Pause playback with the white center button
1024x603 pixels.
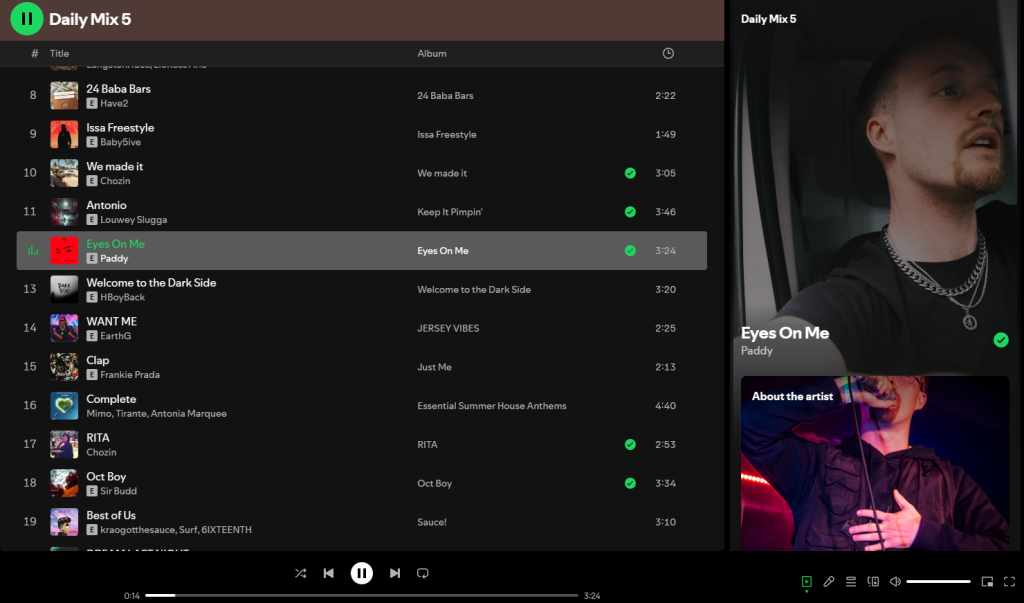[x=362, y=573]
